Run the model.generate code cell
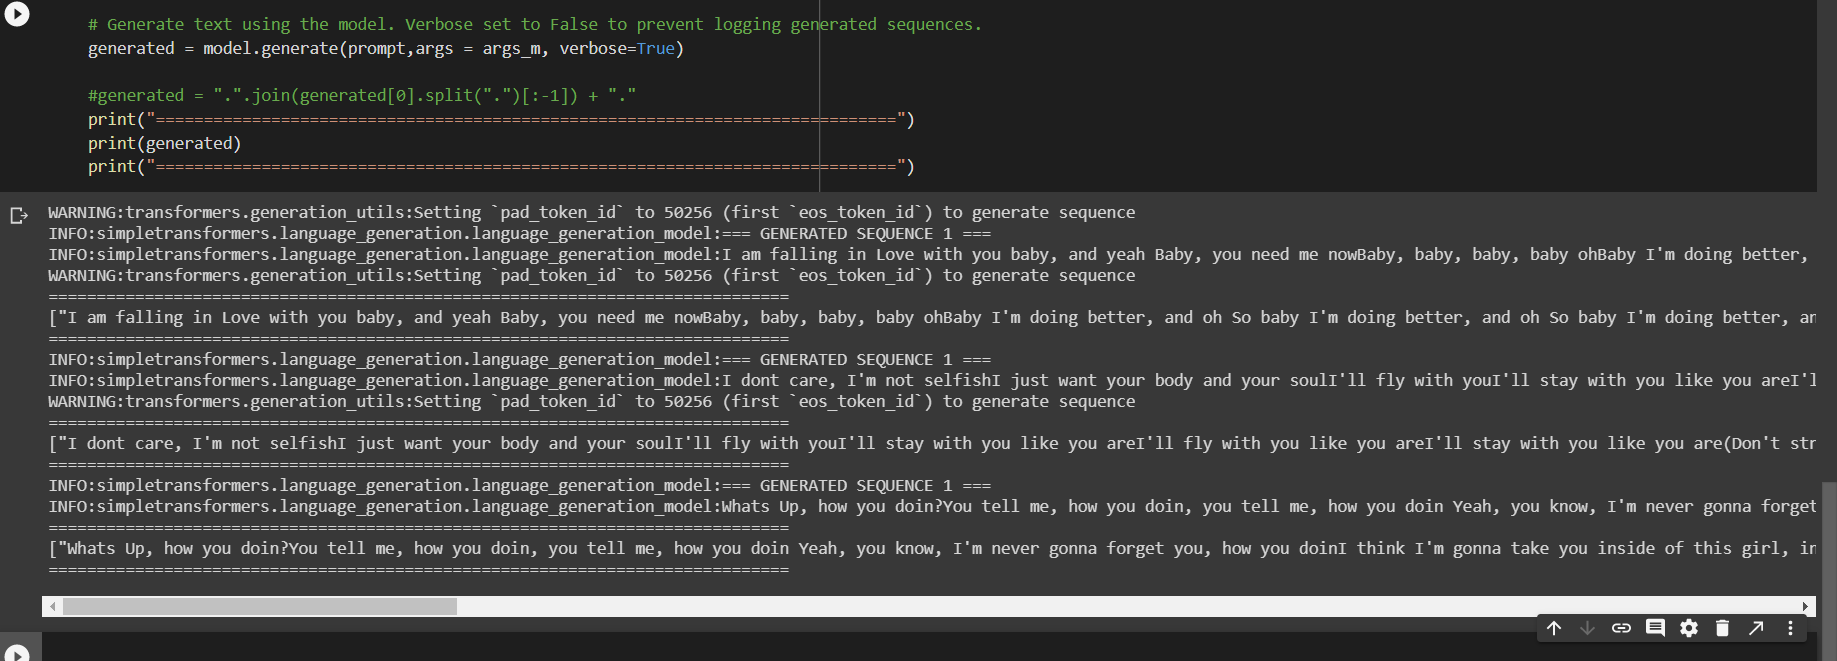Image resolution: width=1837 pixels, height=661 pixels. (x=17, y=13)
